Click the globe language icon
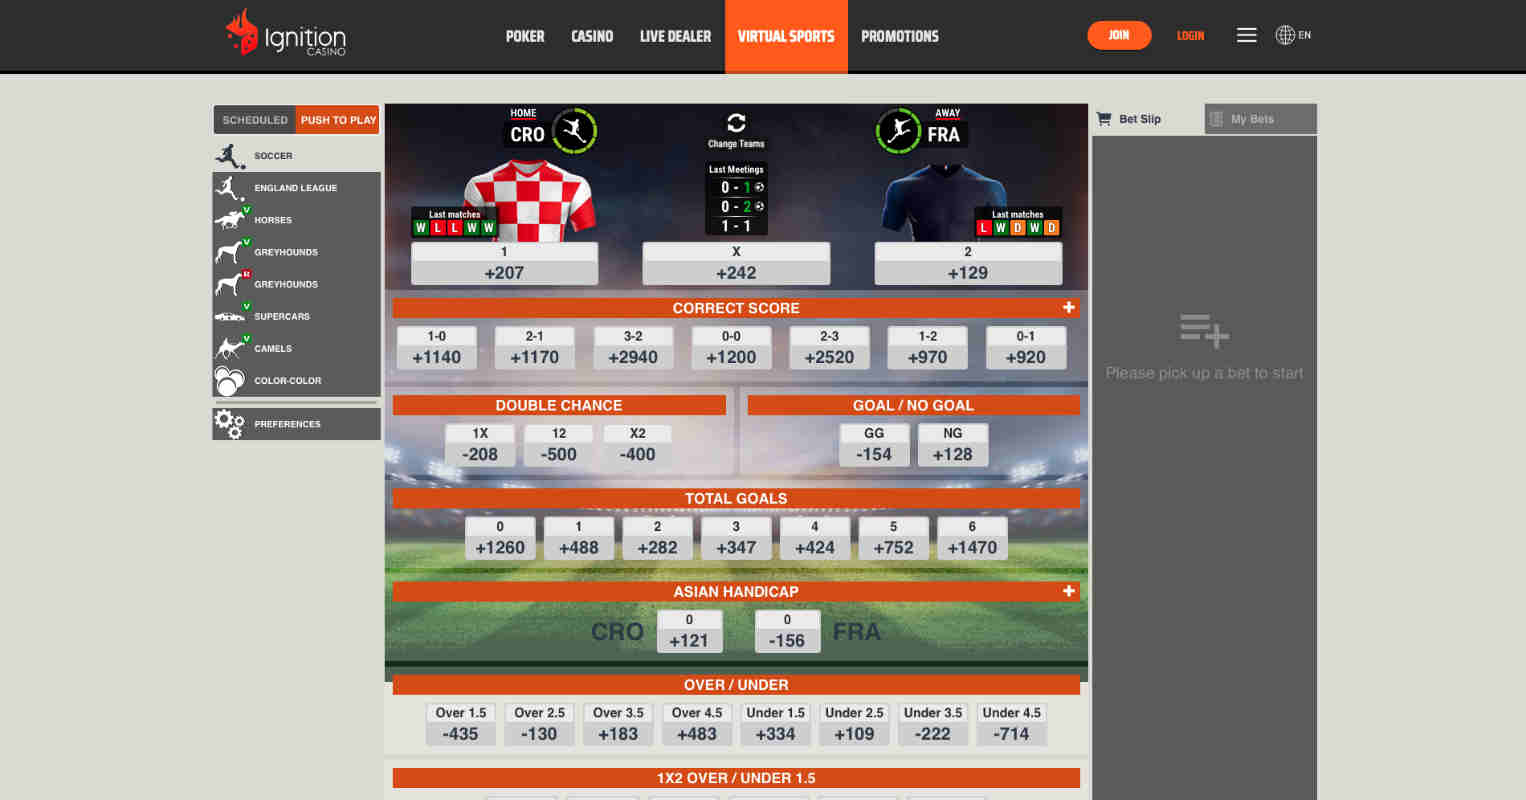This screenshot has height=800, width=1526. click(1285, 35)
